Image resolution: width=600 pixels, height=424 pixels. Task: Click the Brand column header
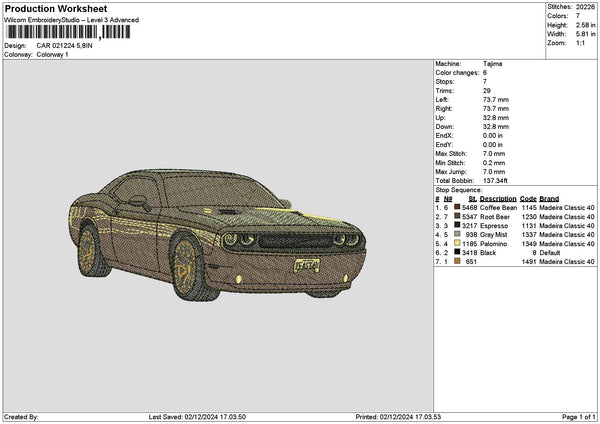[549, 198]
